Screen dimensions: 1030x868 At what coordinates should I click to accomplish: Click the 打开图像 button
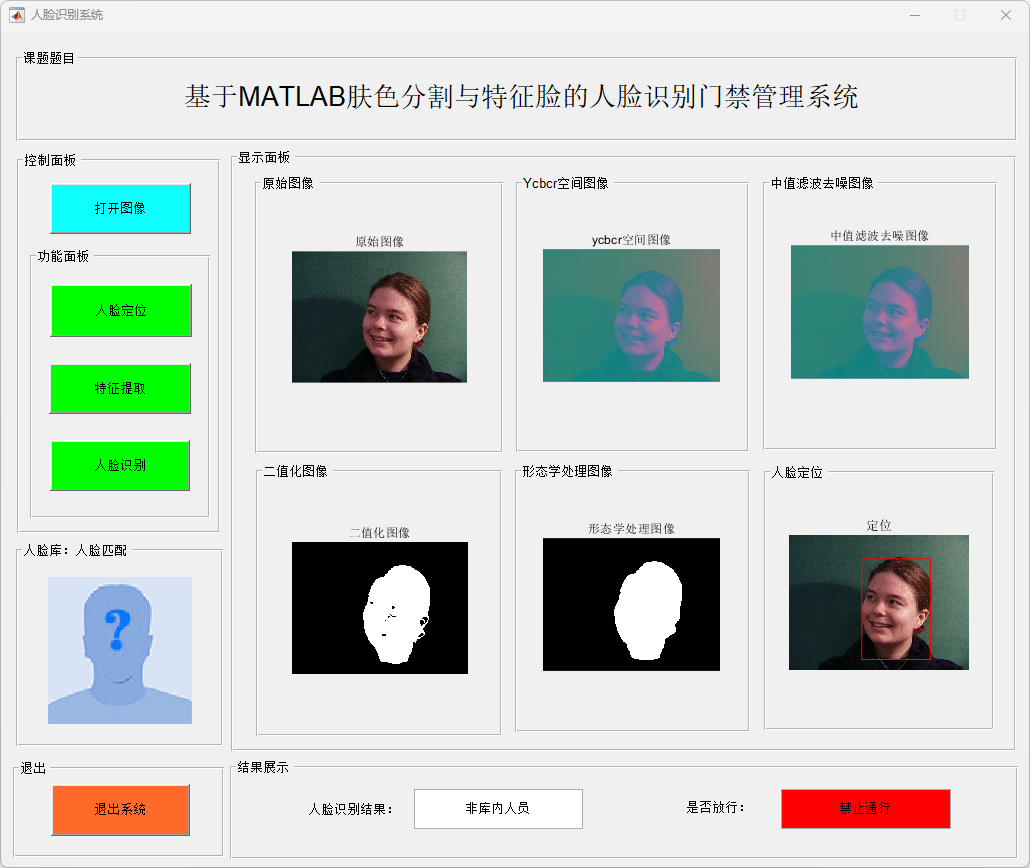point(121,208)
